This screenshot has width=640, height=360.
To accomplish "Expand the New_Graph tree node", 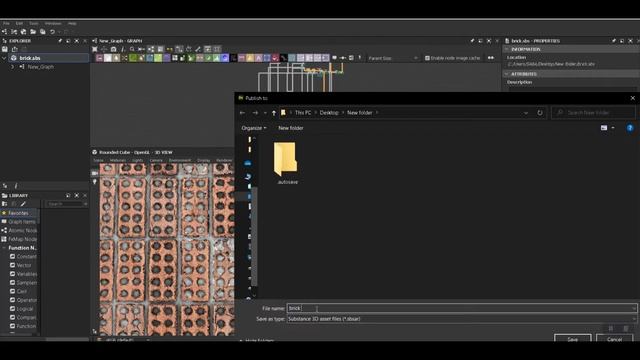I will coord(13,67).
